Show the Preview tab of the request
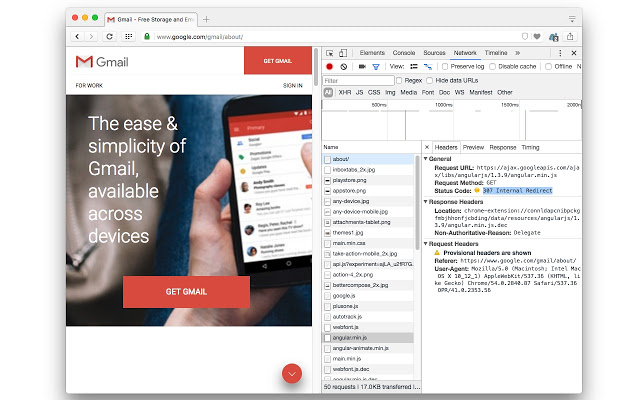640x400 pixels. (x=473, y=147)
